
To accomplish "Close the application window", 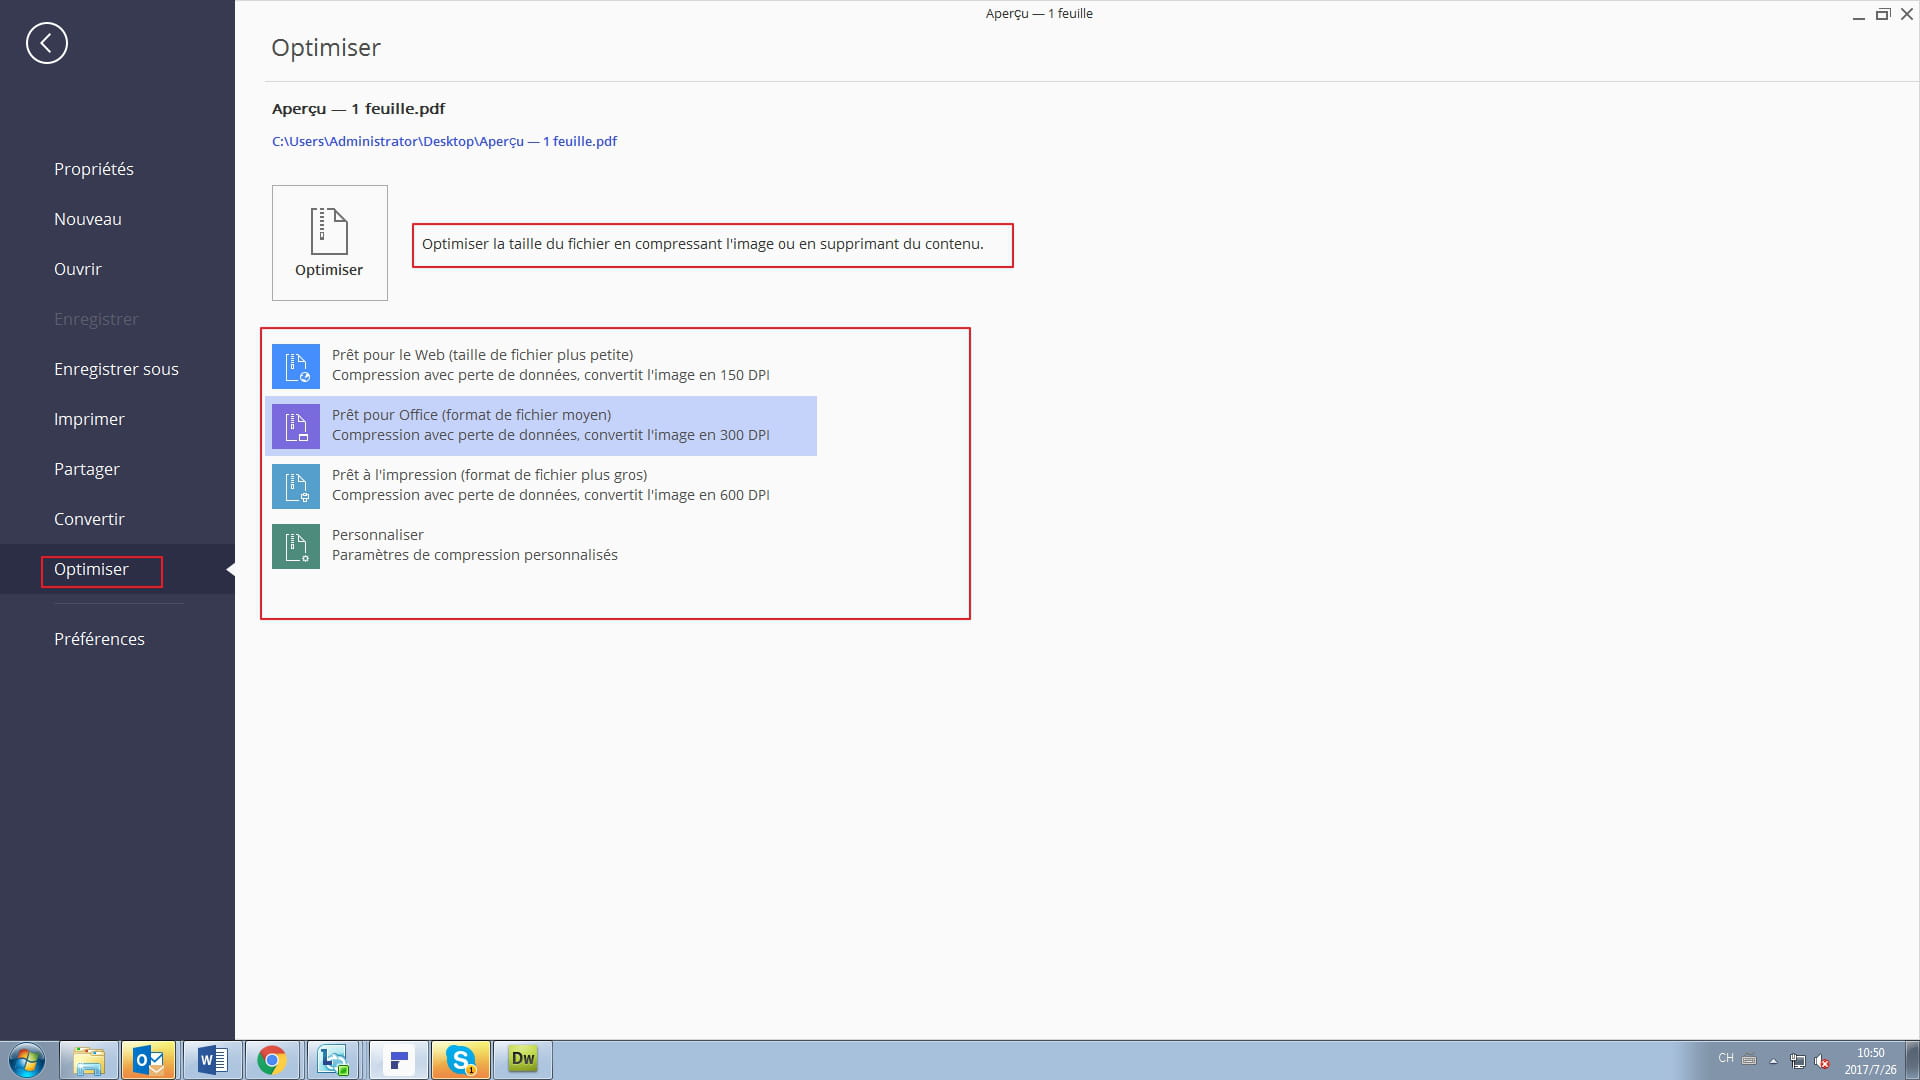I will click(x=1906, y=14).
